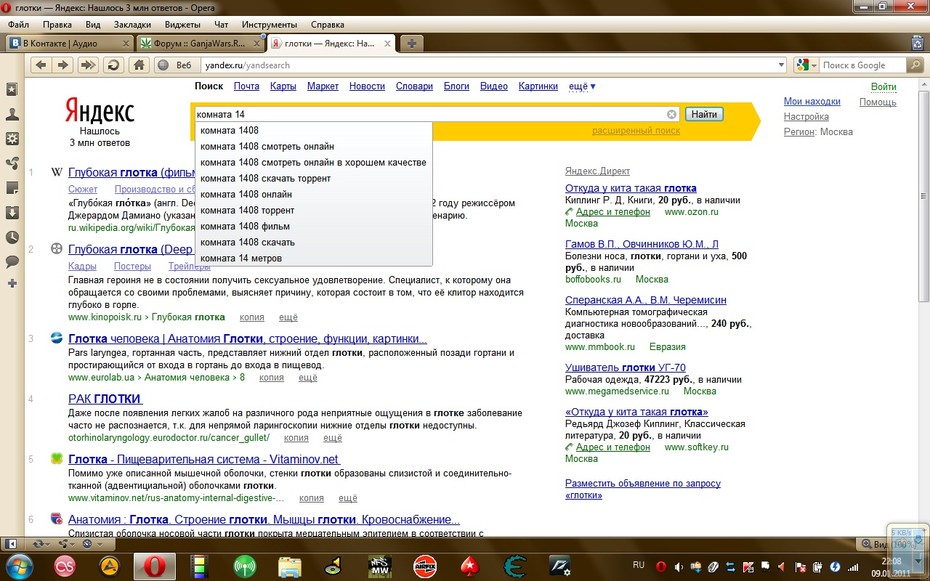Open the AIMP icon on the taskbar
The image size is (930, 581).
click(x=109, y=567)
